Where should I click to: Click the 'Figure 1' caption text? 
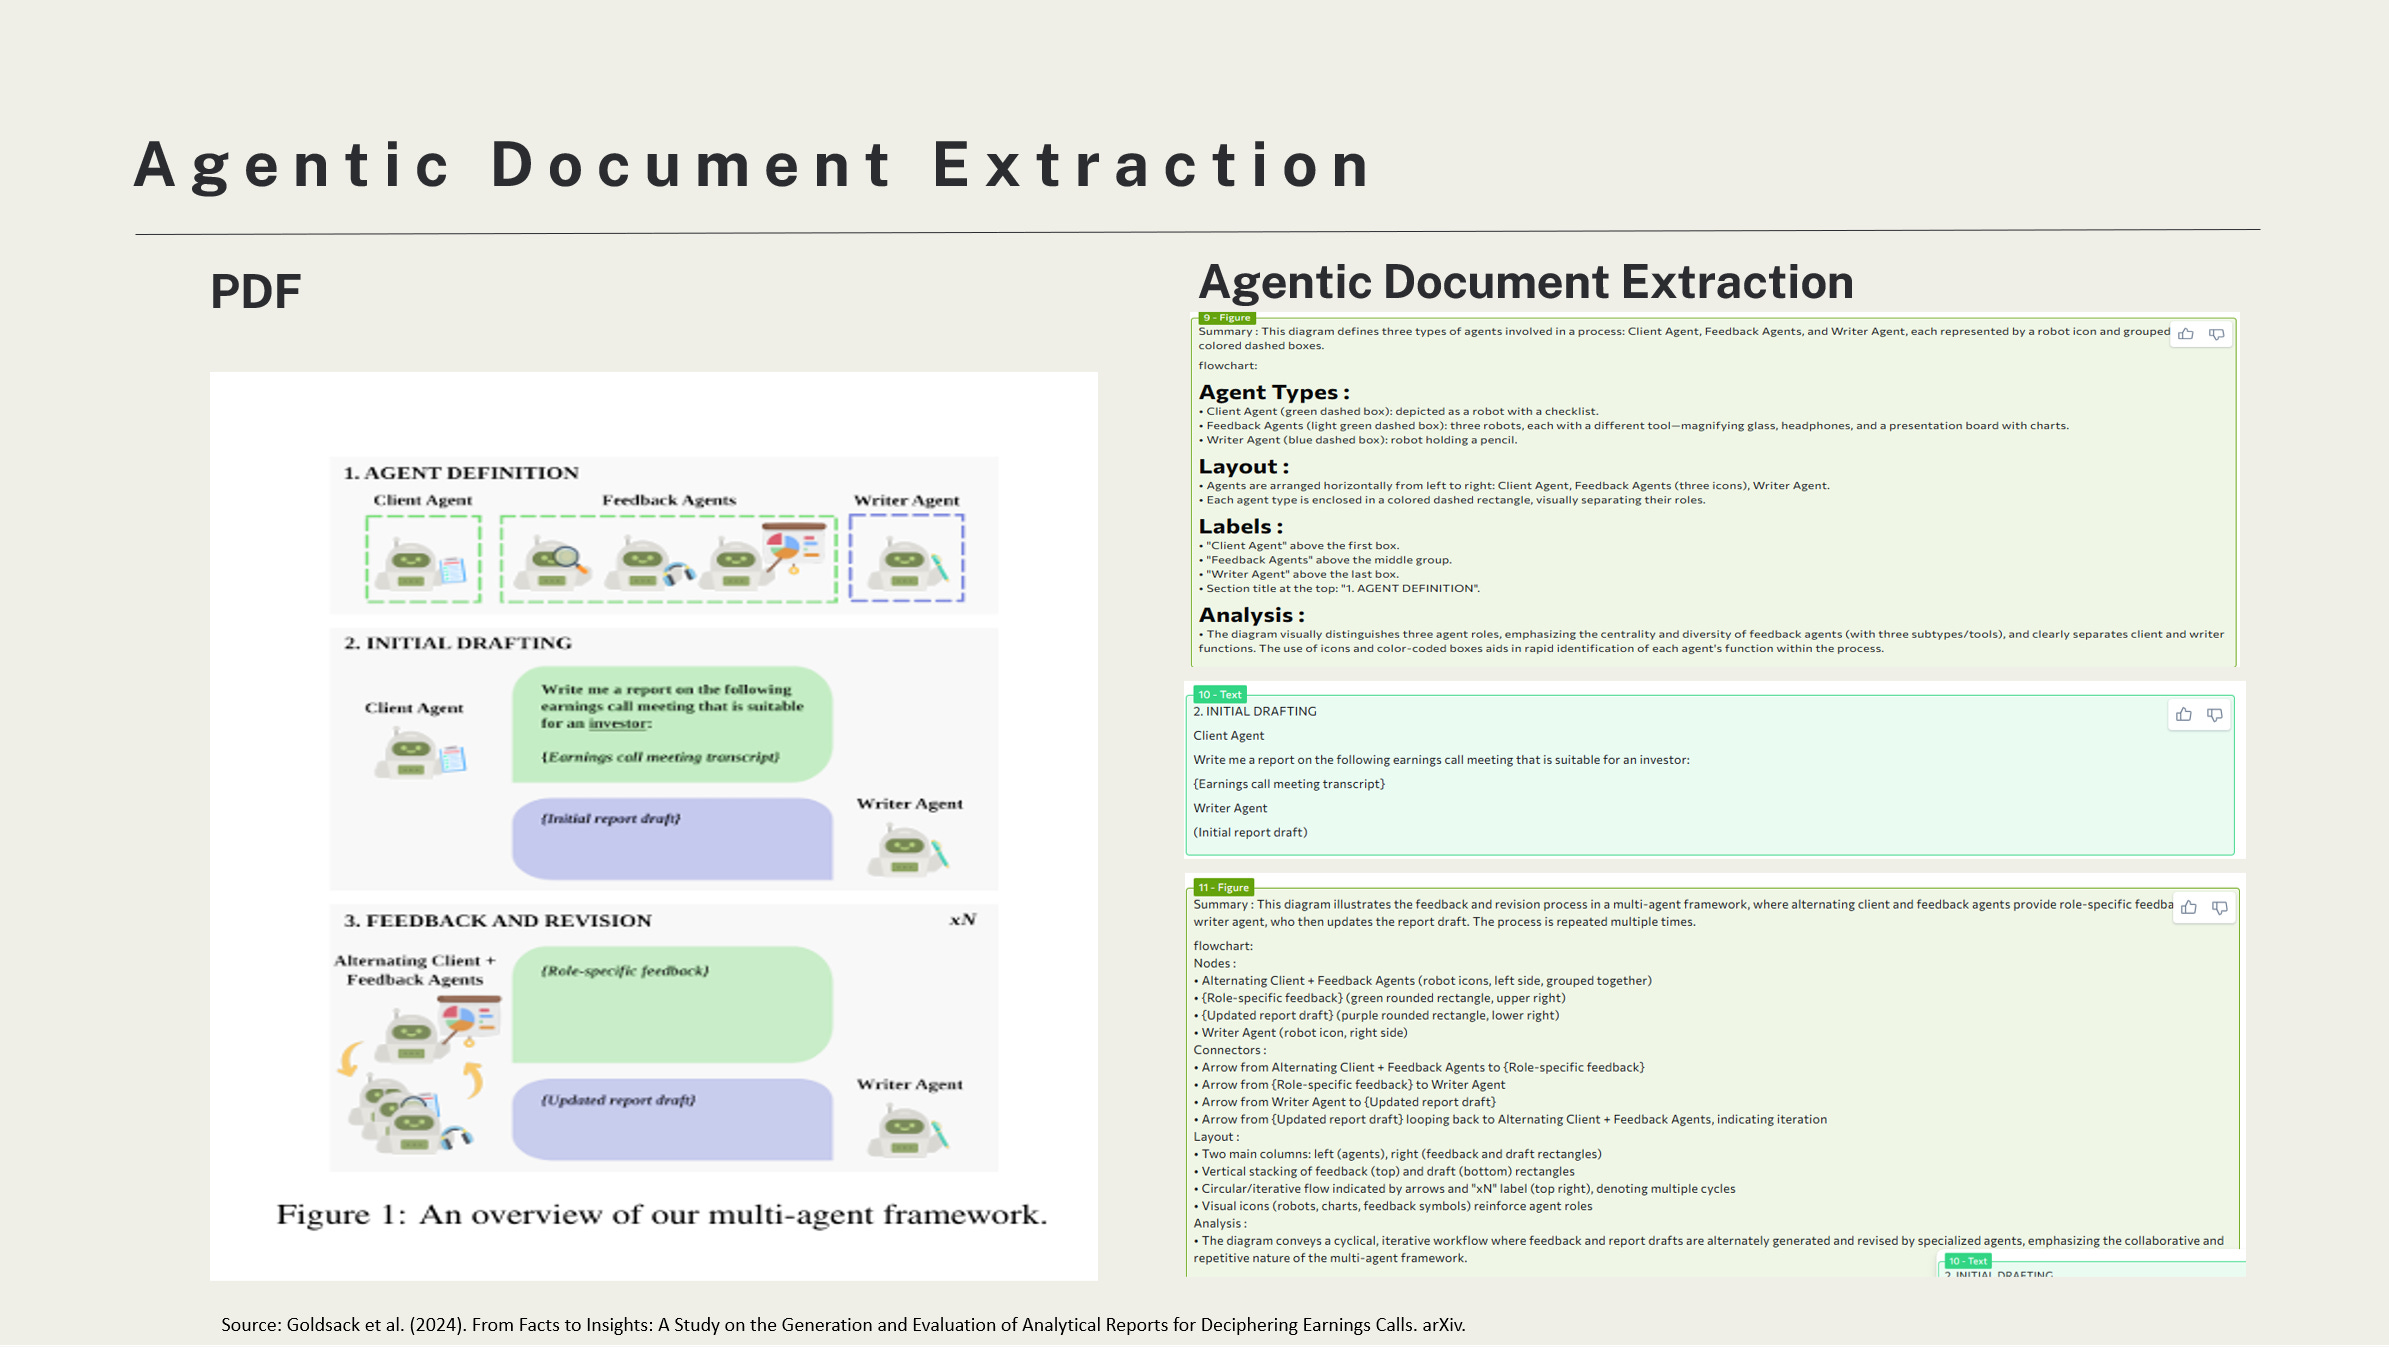point(661,1214)
